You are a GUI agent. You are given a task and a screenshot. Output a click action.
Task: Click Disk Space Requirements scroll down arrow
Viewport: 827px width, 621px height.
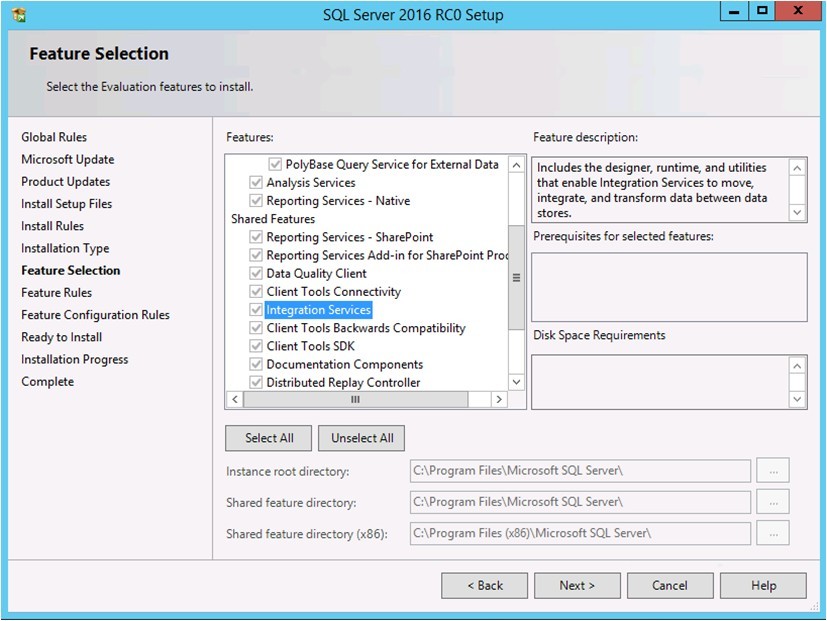(797, 399)
